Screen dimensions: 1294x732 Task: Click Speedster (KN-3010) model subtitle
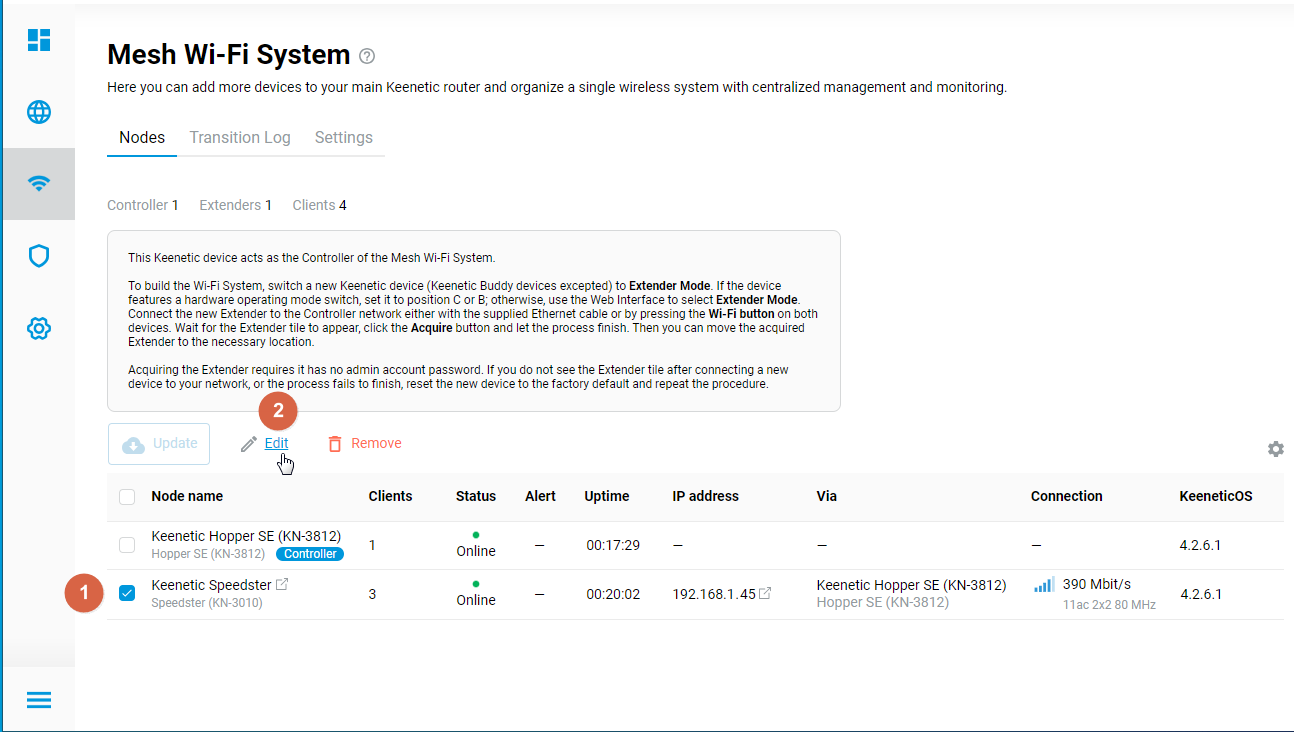point(207,603)
